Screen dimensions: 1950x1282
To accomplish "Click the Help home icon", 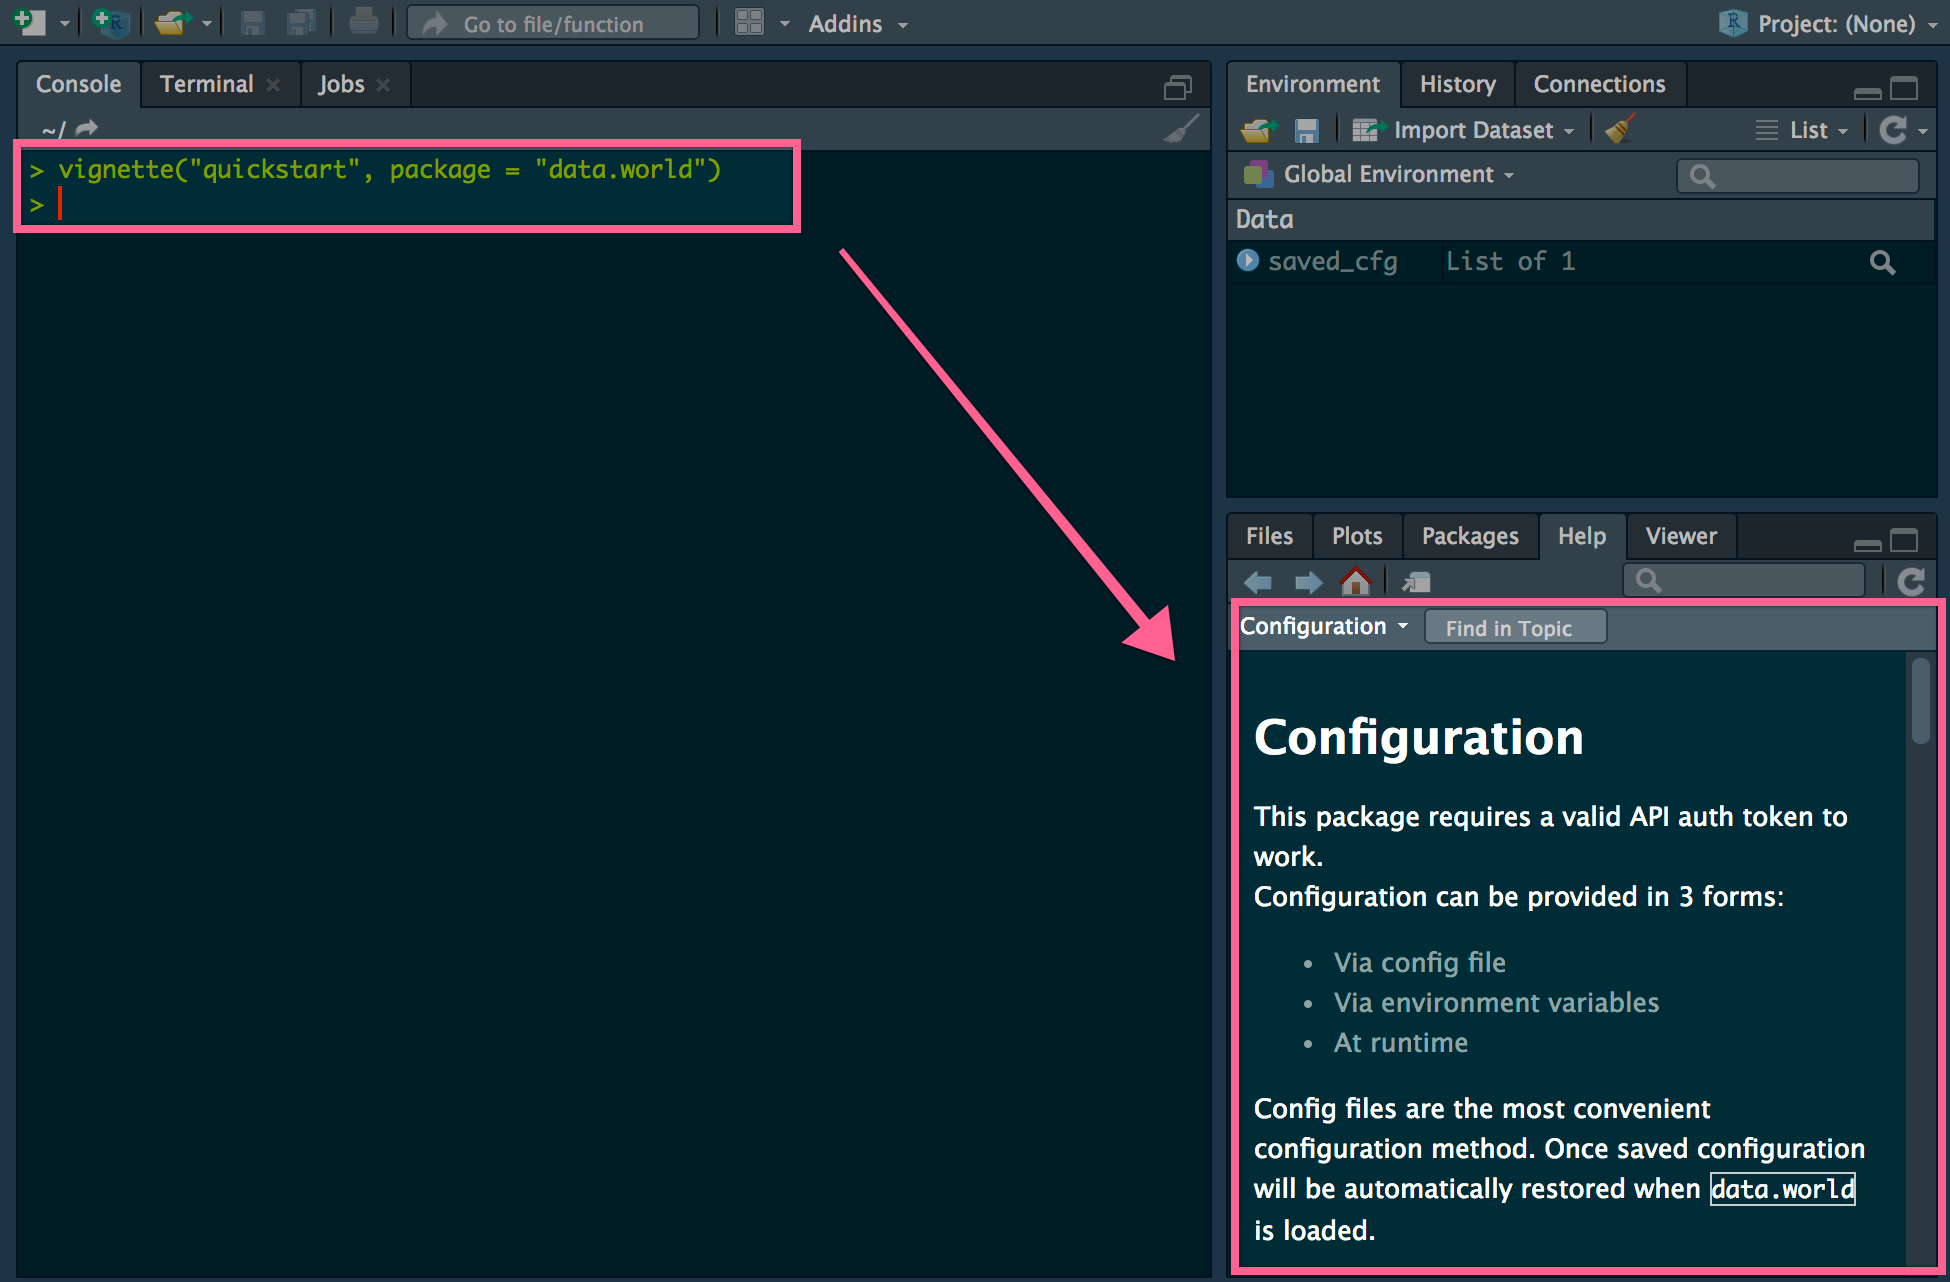I will (1356, 581).
